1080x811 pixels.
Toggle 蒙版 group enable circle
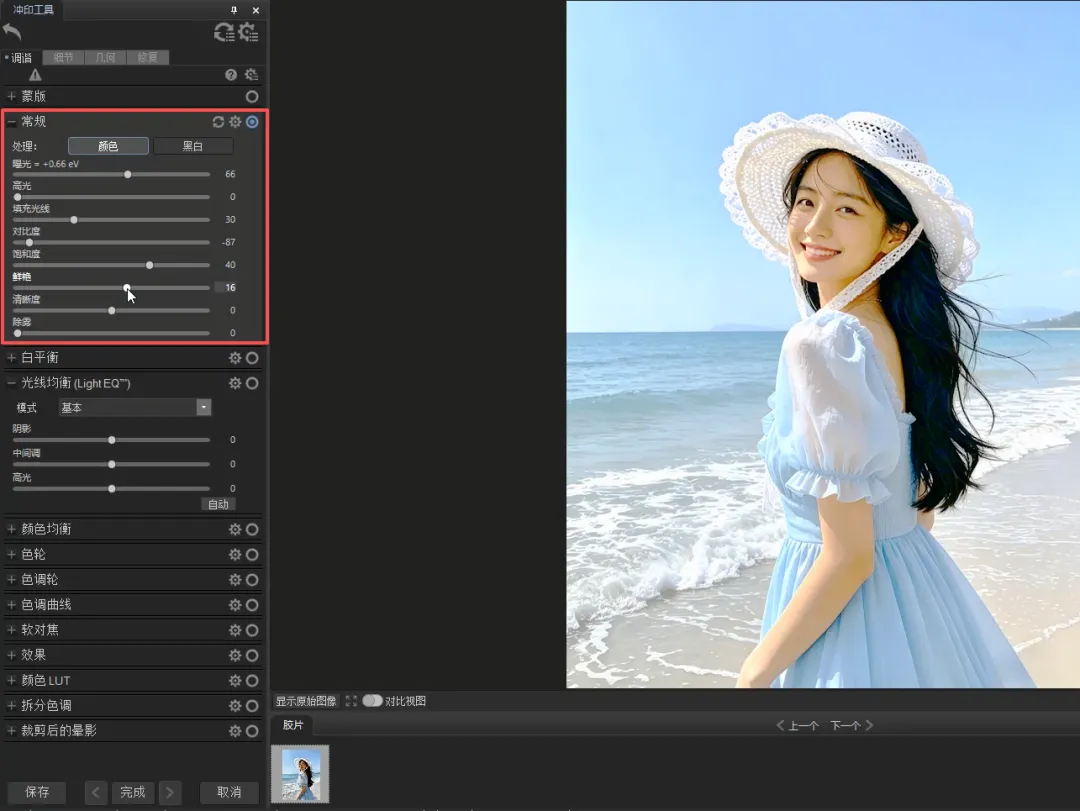coord(252,96)
